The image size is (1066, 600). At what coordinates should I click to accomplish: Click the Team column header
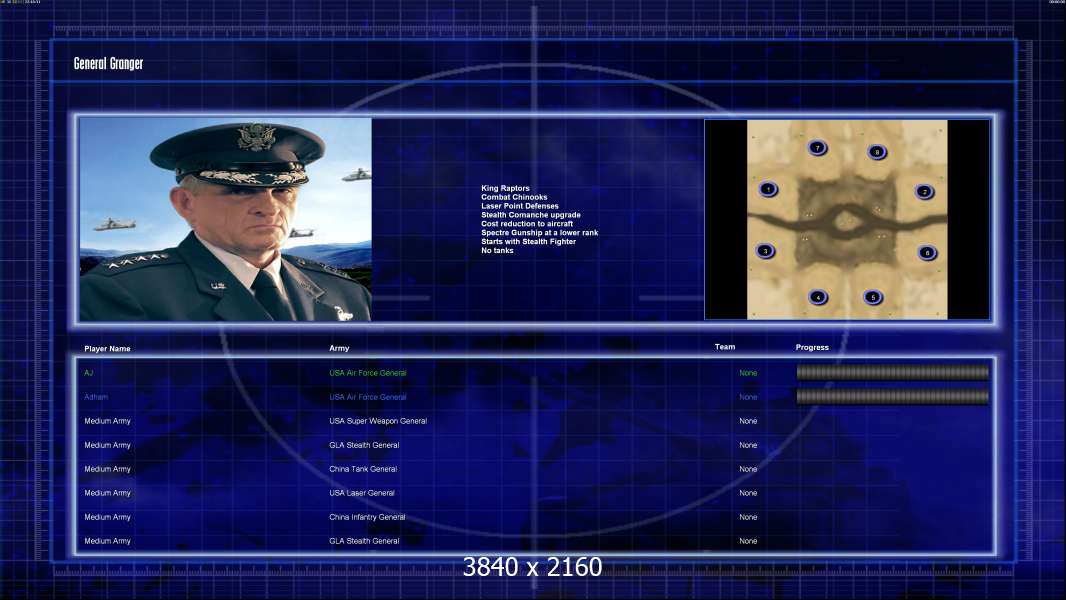click(x=725, y=347)
